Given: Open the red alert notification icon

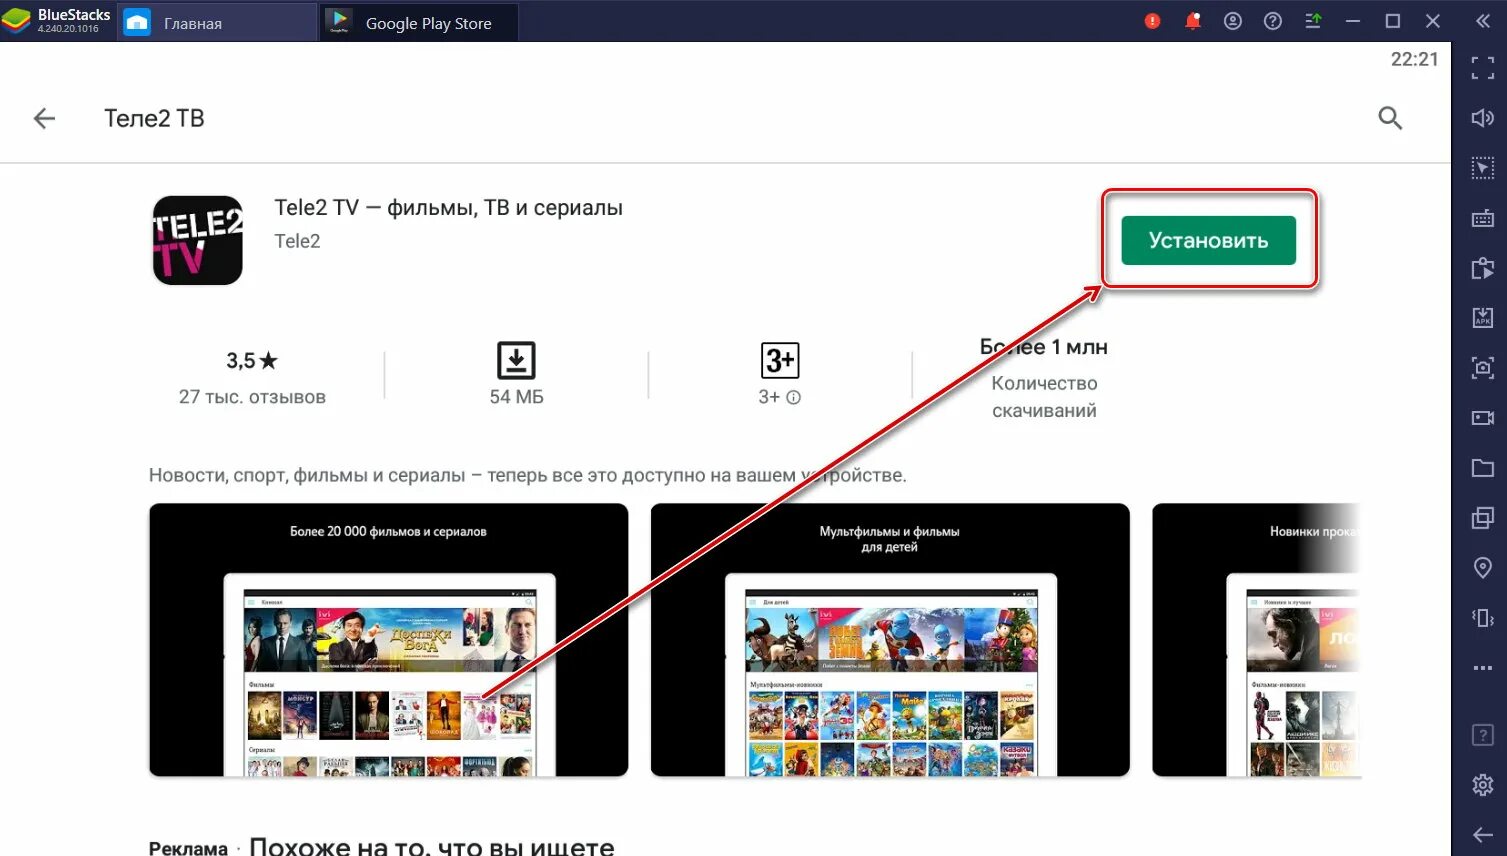Looking at the screenshot, I should click(1153, 21).
